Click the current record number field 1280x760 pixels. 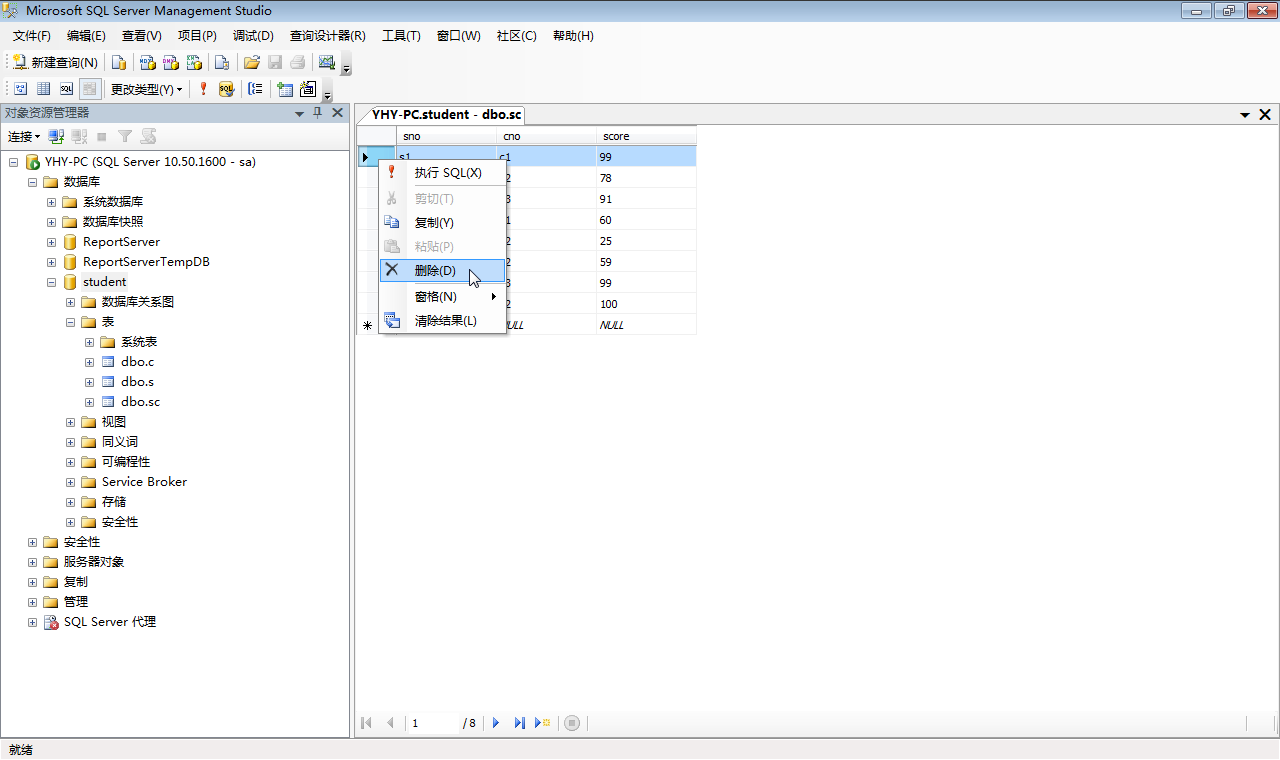click(433, 723)
